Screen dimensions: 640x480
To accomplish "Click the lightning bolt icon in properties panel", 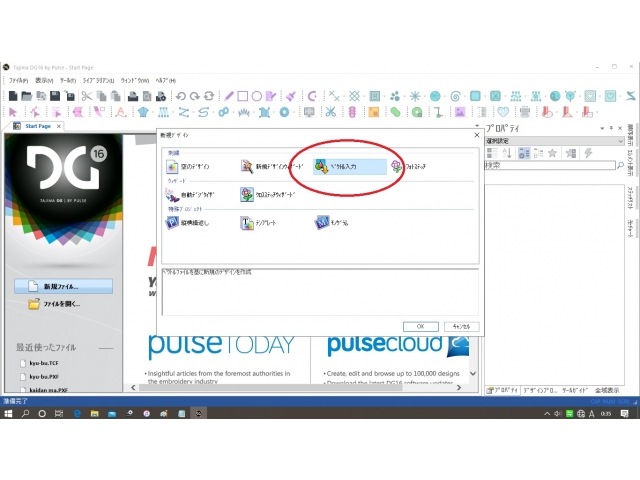I will click(x=588, y=153).
